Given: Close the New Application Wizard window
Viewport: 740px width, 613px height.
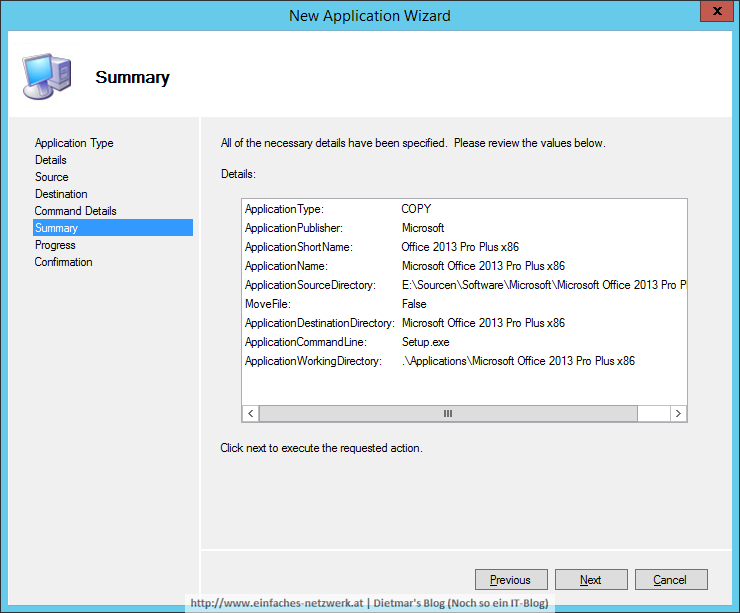Looking at the screenshot, I should pos(717,11).
